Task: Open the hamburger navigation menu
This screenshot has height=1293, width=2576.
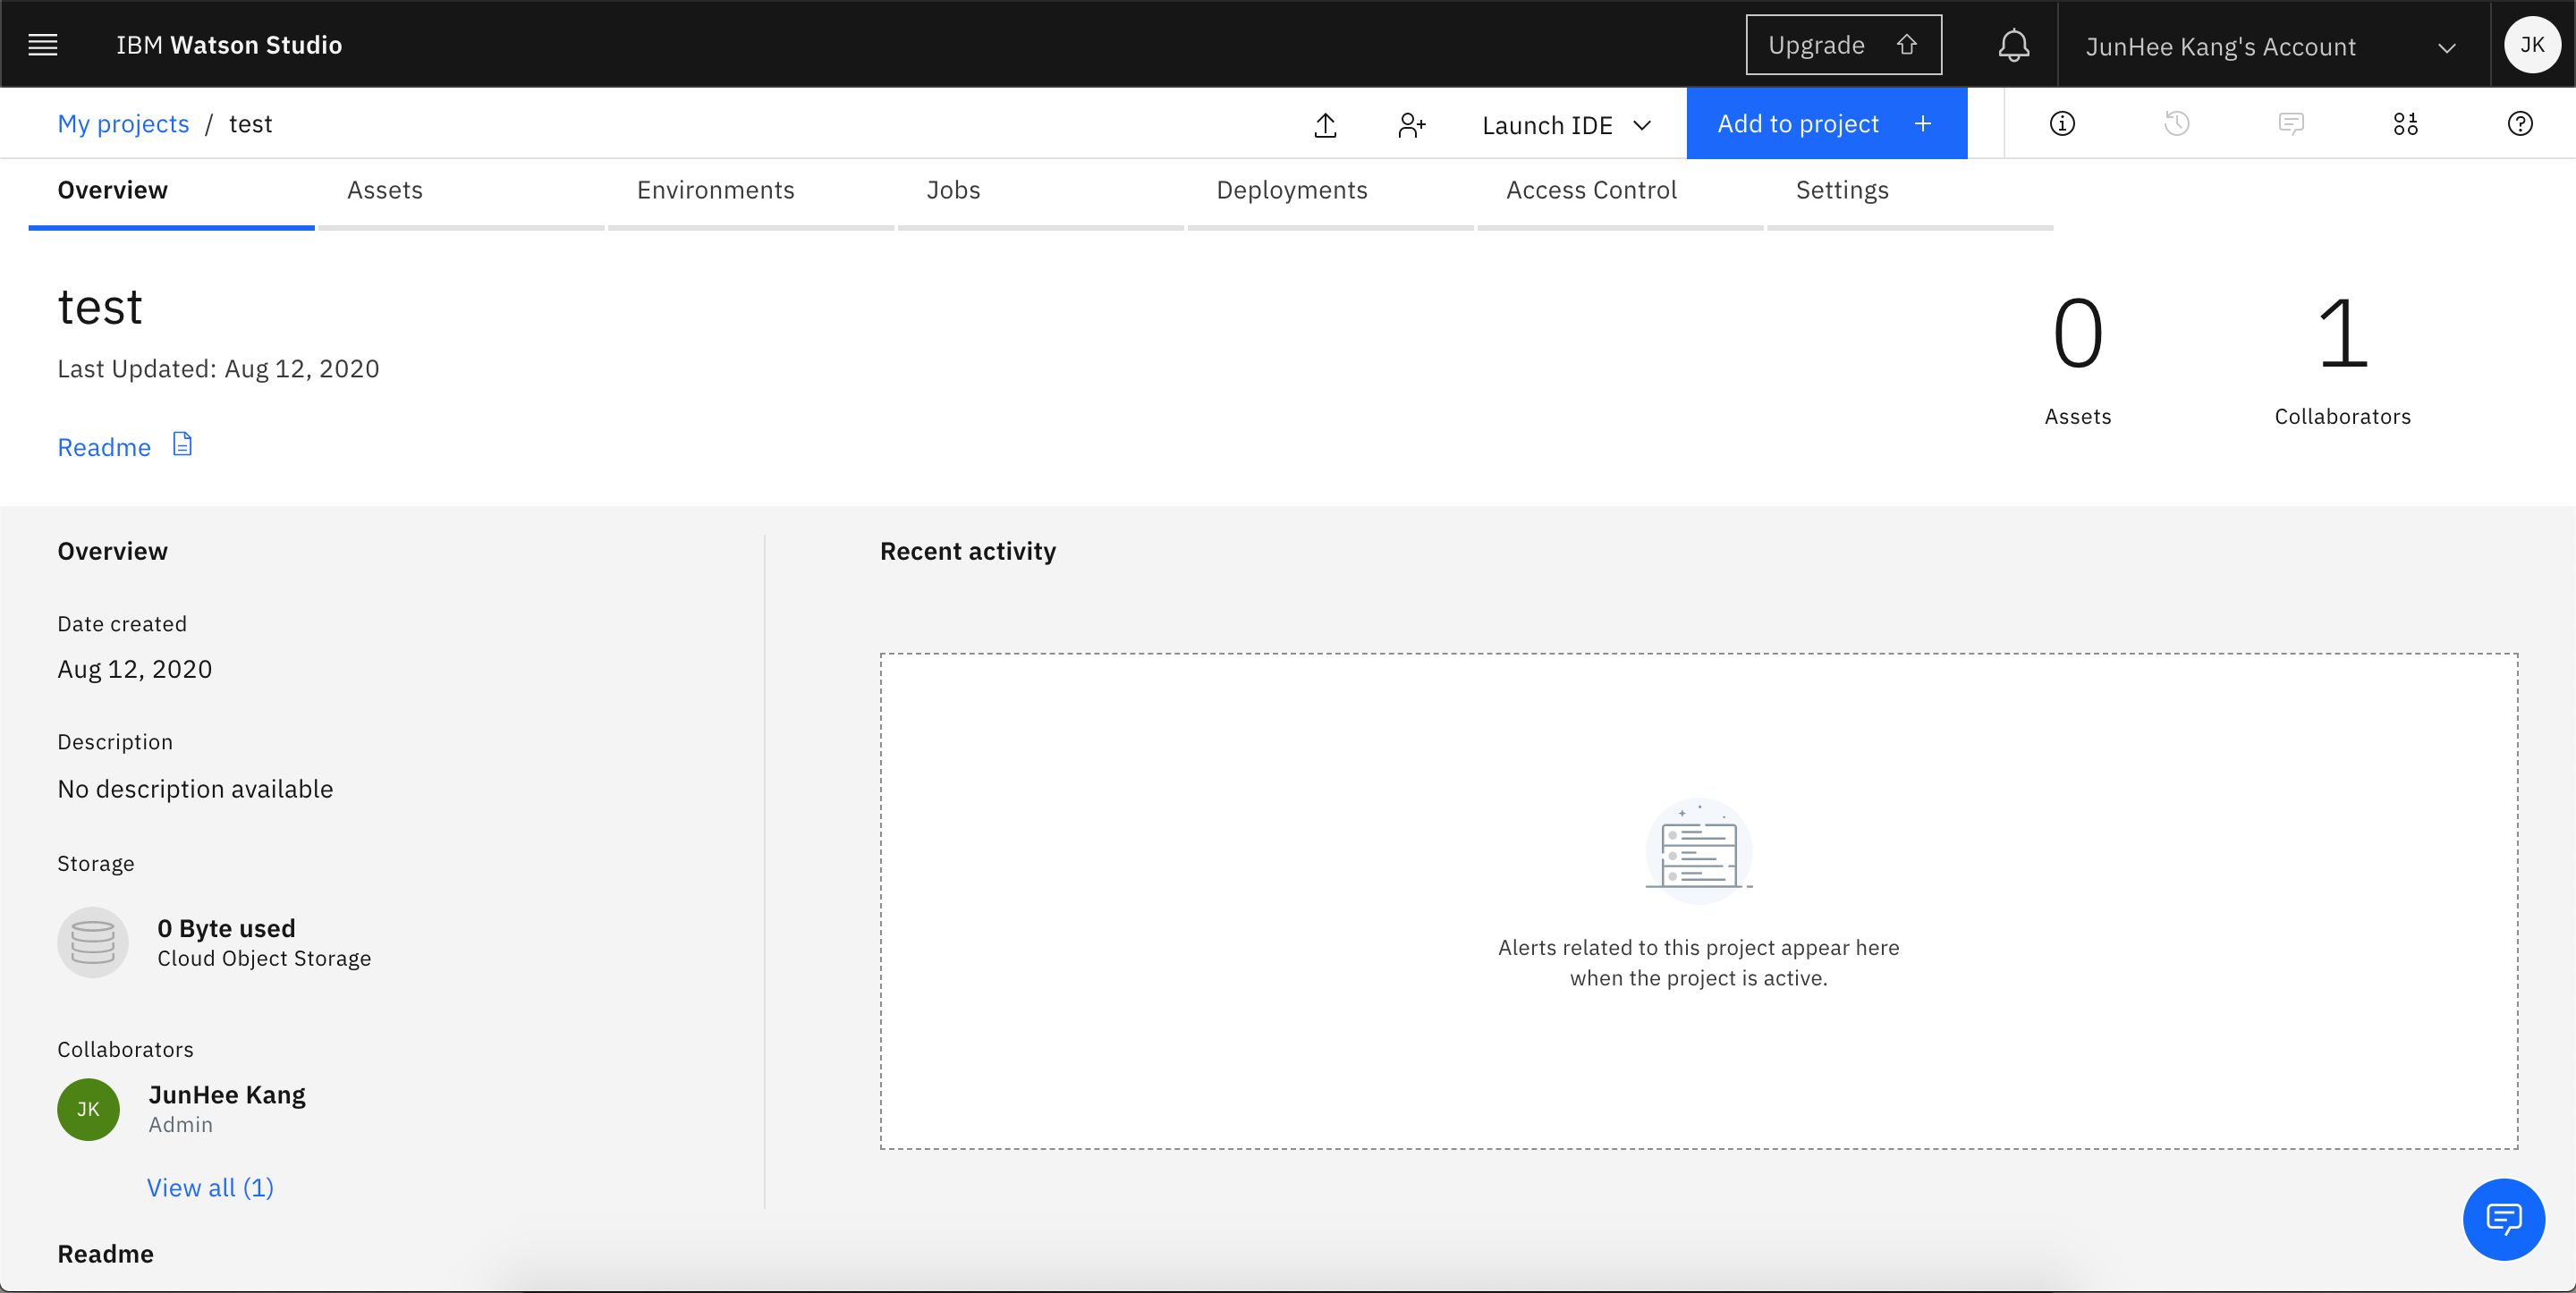Action: click(x=42, y=45)
